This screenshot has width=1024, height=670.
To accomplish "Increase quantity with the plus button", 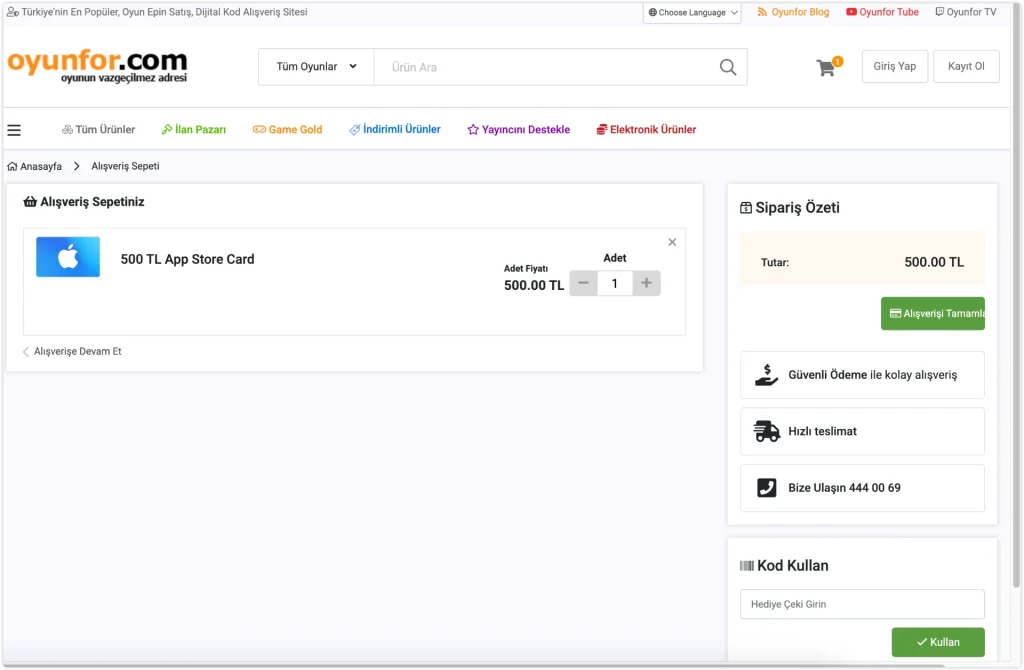I will click(646, 283).
